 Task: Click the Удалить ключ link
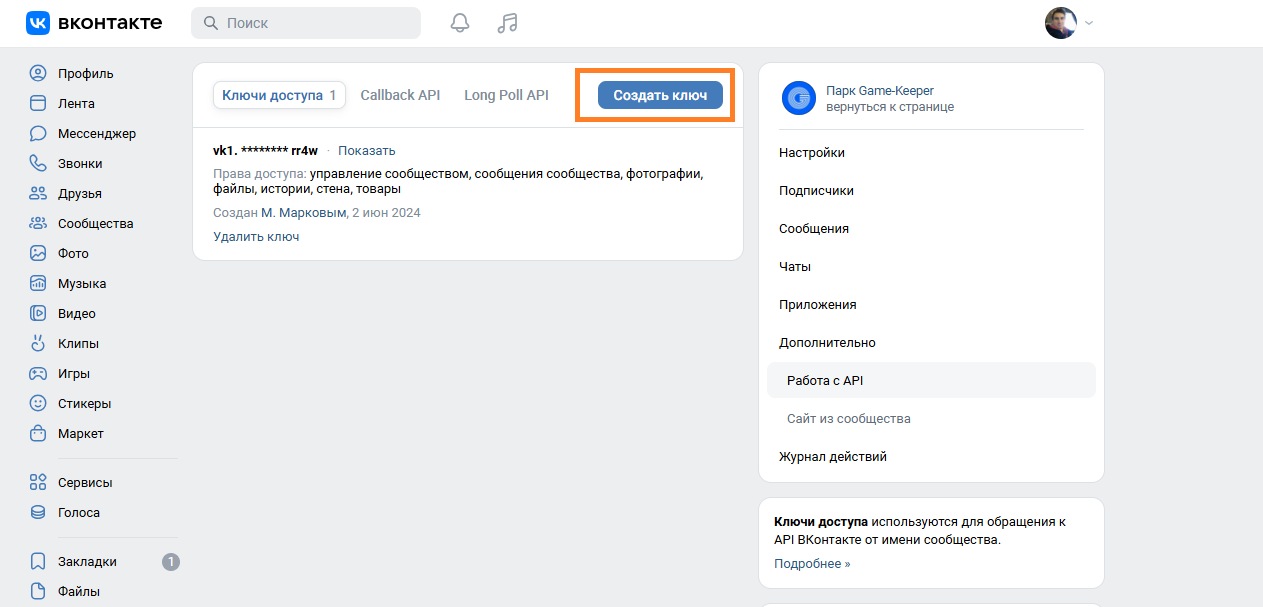pos(256,237)
